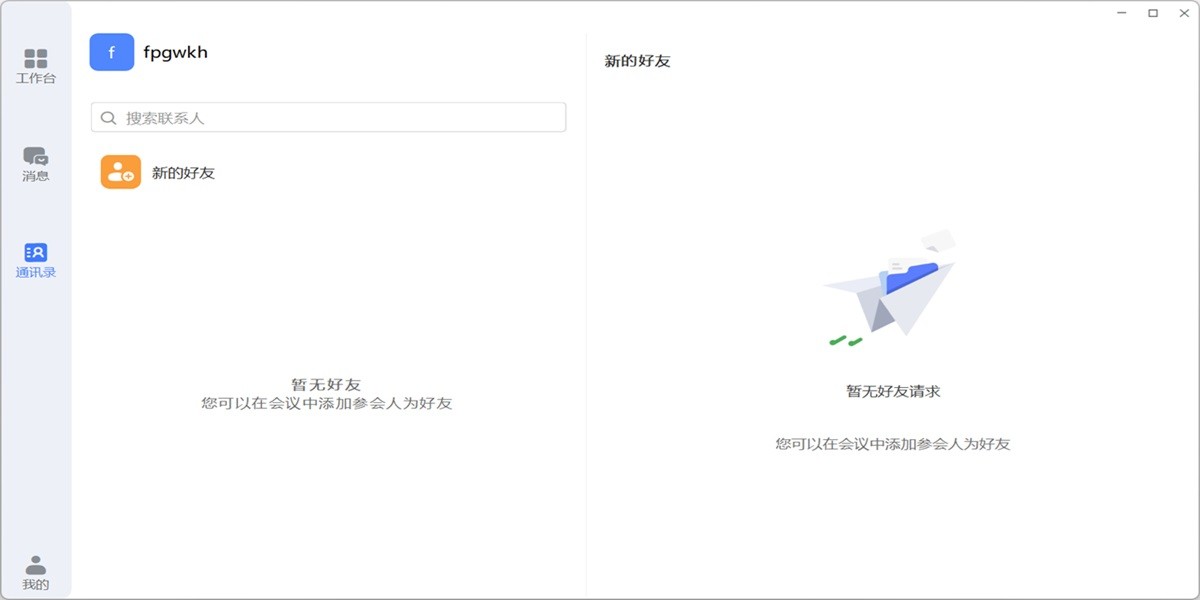Click the blue letter f avatar
Screen dimensions: 1200x600
pos(111,52)
